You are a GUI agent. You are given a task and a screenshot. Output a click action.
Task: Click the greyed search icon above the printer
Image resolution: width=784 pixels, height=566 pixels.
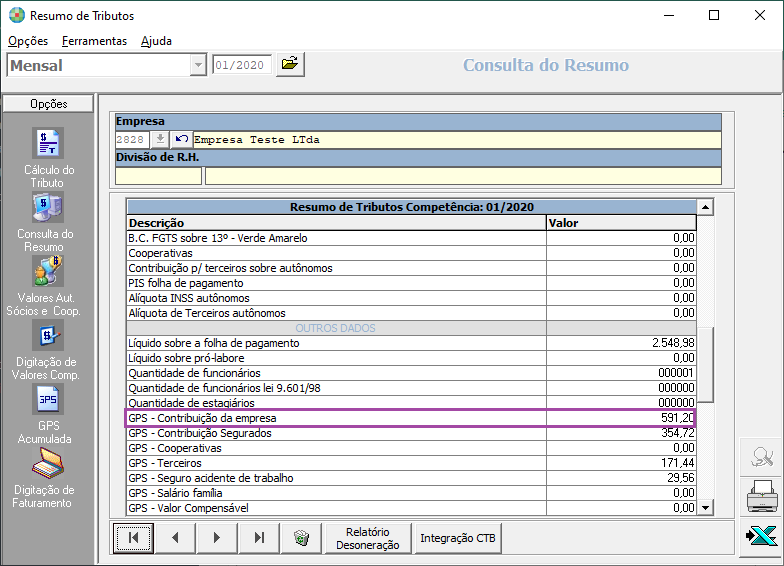coord(762,456)
